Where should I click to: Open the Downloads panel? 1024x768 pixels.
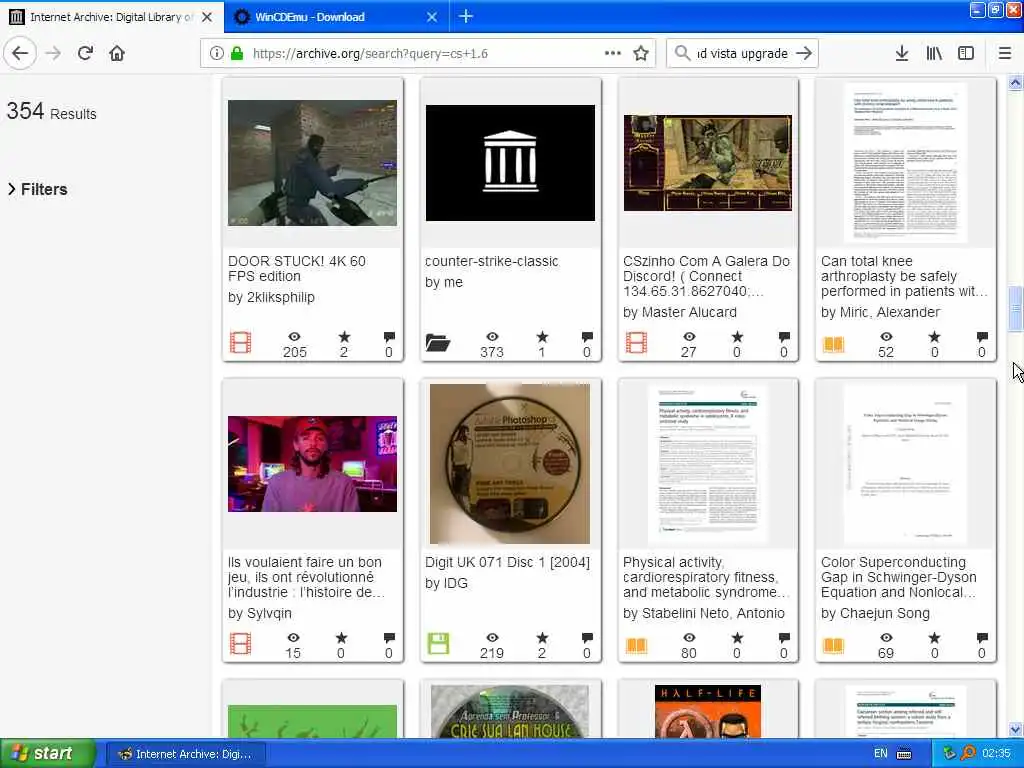[x=901, y=54]
